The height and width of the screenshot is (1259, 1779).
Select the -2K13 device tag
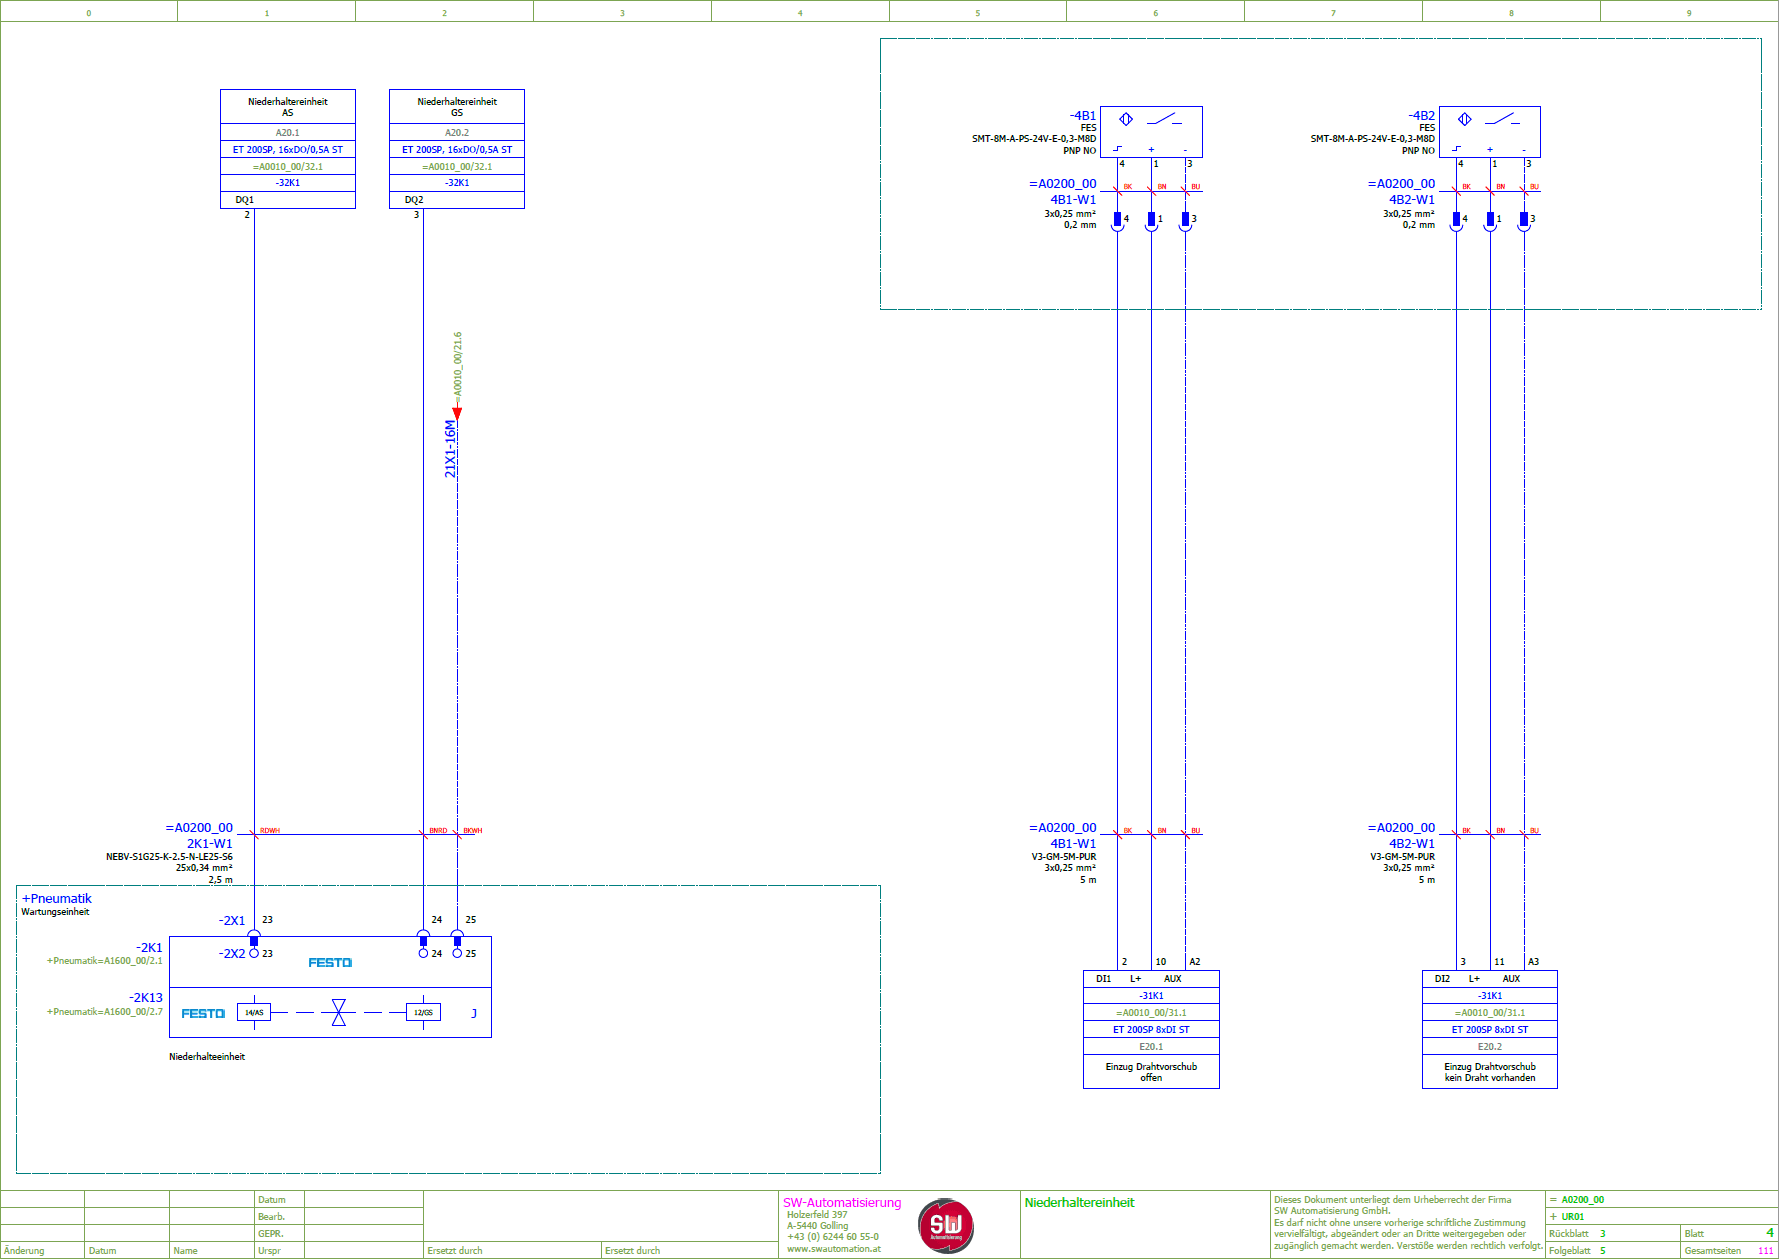click(x=146, y=998)
